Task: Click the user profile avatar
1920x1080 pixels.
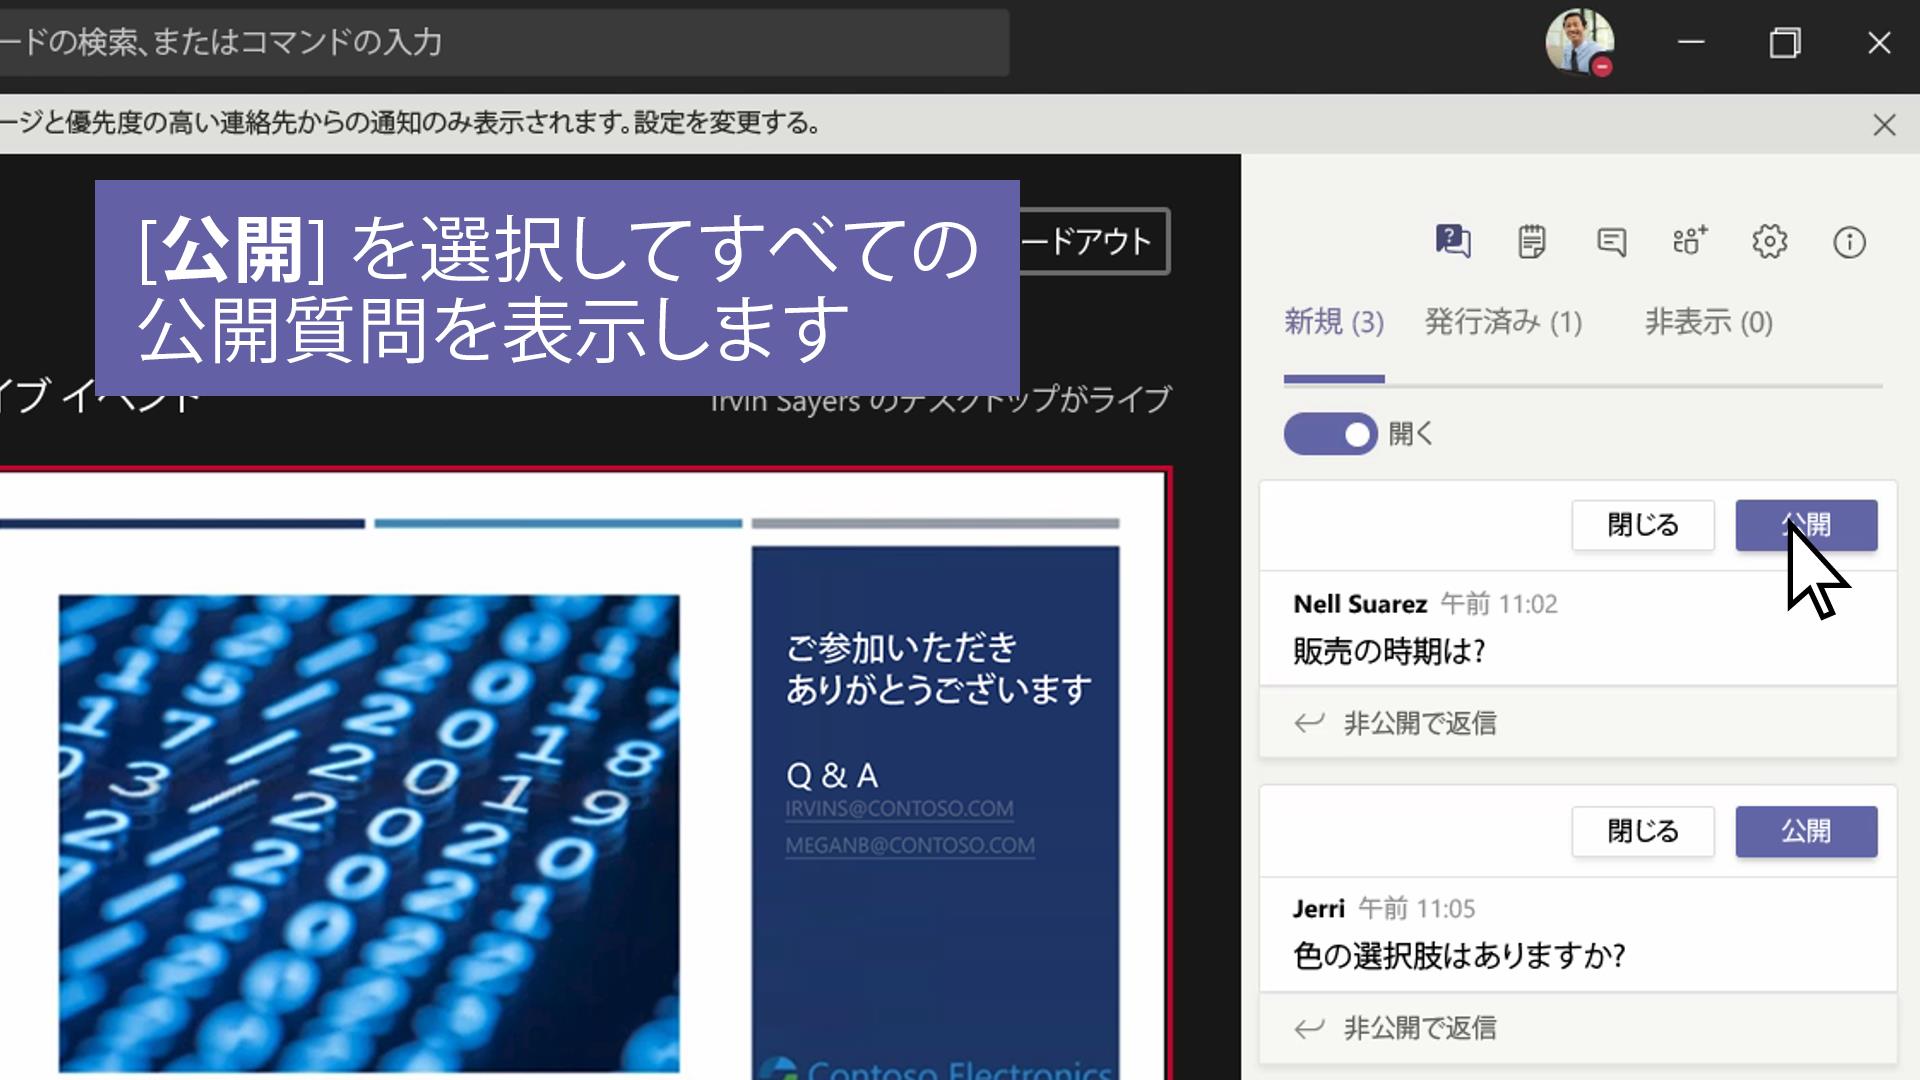Action: pos(1580,42)
